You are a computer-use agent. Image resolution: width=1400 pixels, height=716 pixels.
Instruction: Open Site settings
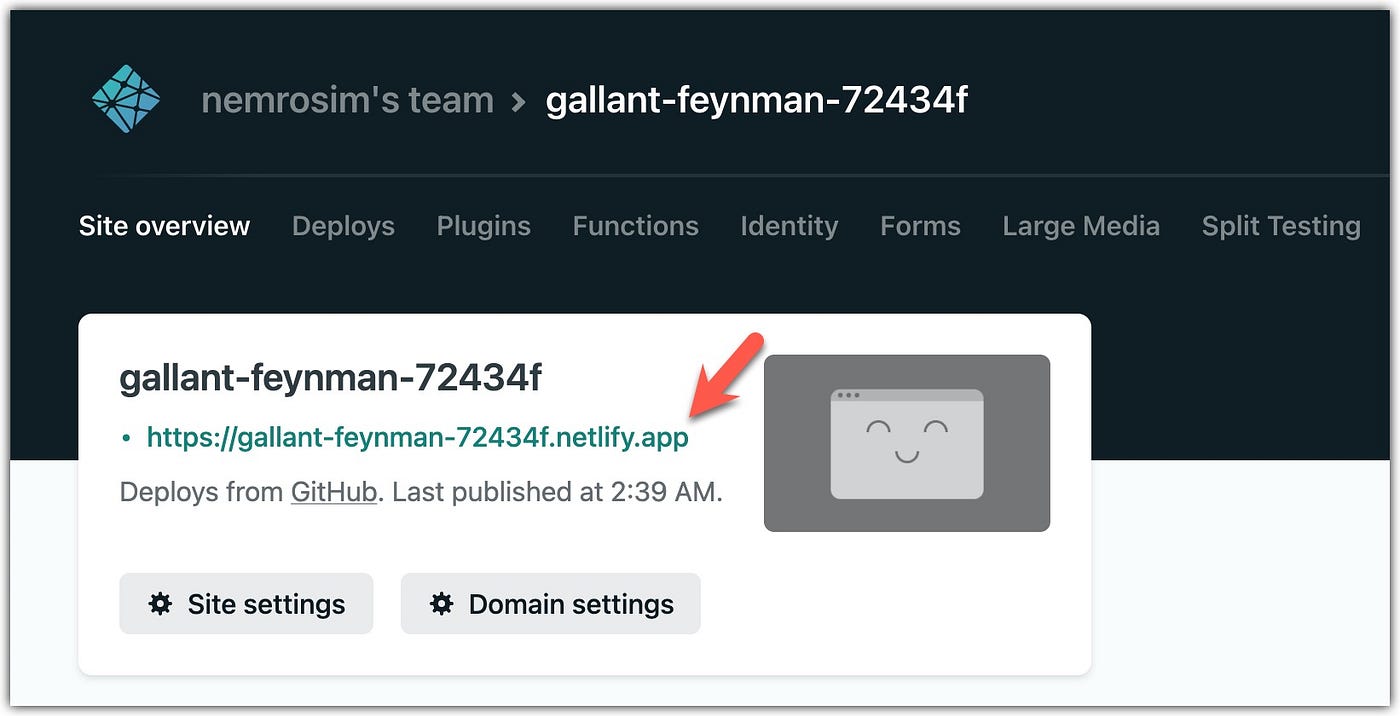coord(246,604)
